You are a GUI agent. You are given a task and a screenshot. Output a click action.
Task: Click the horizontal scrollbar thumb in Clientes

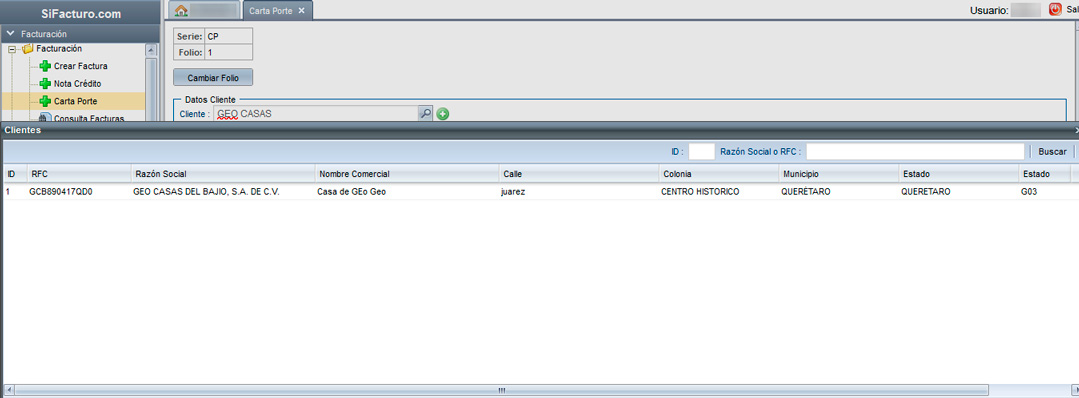(501, 390)
